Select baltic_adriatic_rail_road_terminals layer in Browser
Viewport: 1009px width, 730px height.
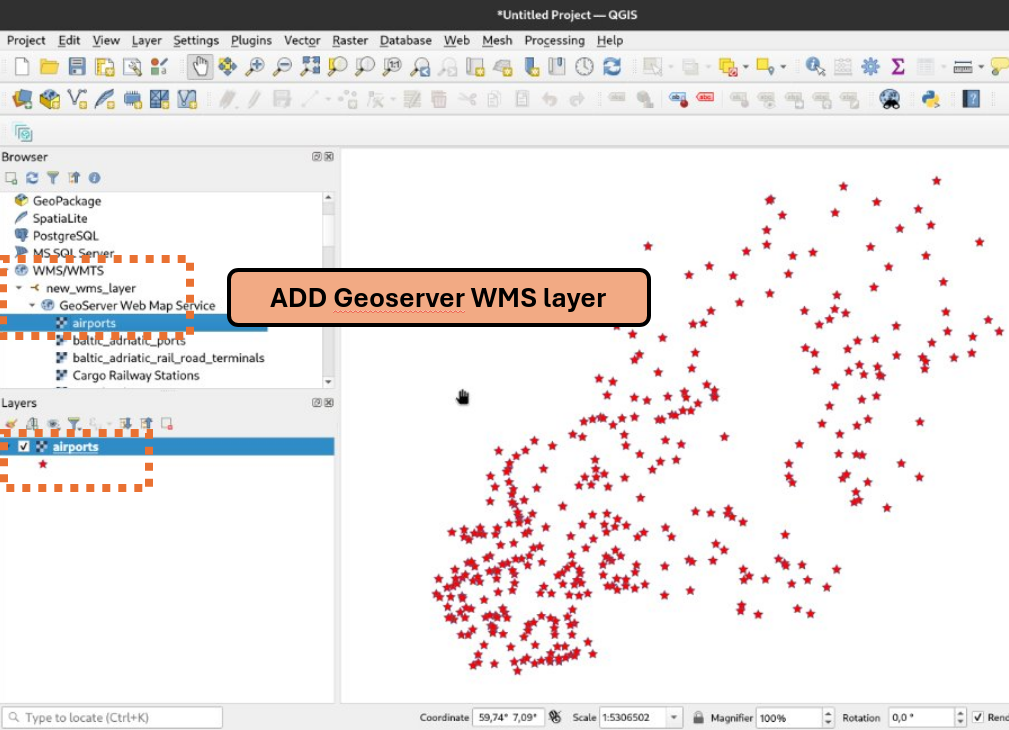tap(169, 358)
